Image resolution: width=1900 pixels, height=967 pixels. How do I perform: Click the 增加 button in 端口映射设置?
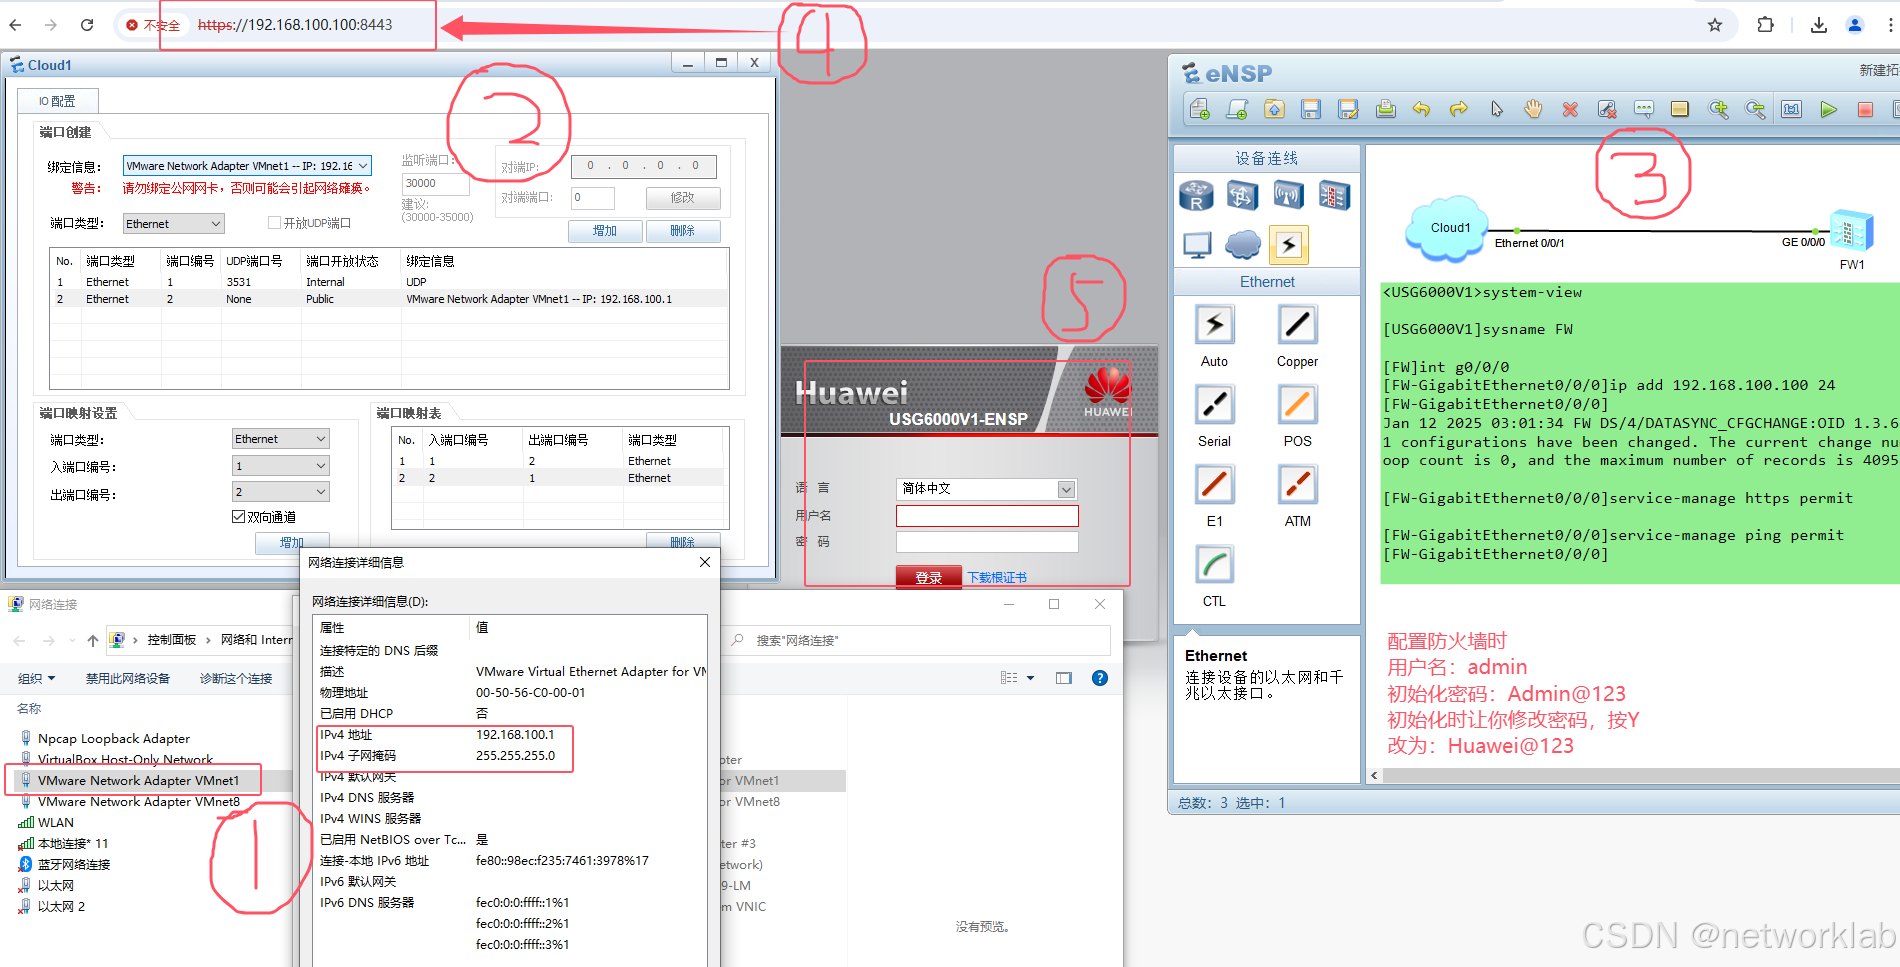pos(292,542)
